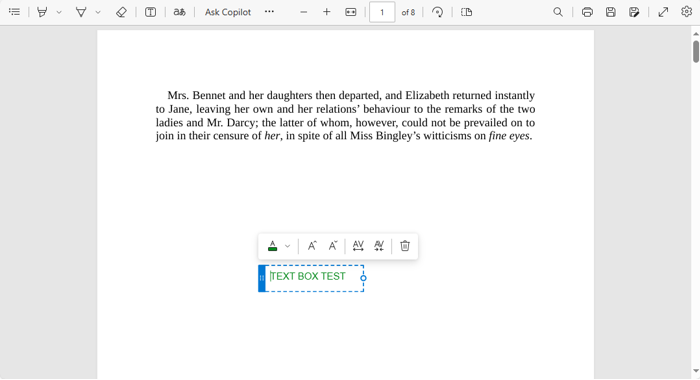Click the scrollbar down arrow
Screen dimensions: 700x380
pyautogui.click(x=696, y=371)
